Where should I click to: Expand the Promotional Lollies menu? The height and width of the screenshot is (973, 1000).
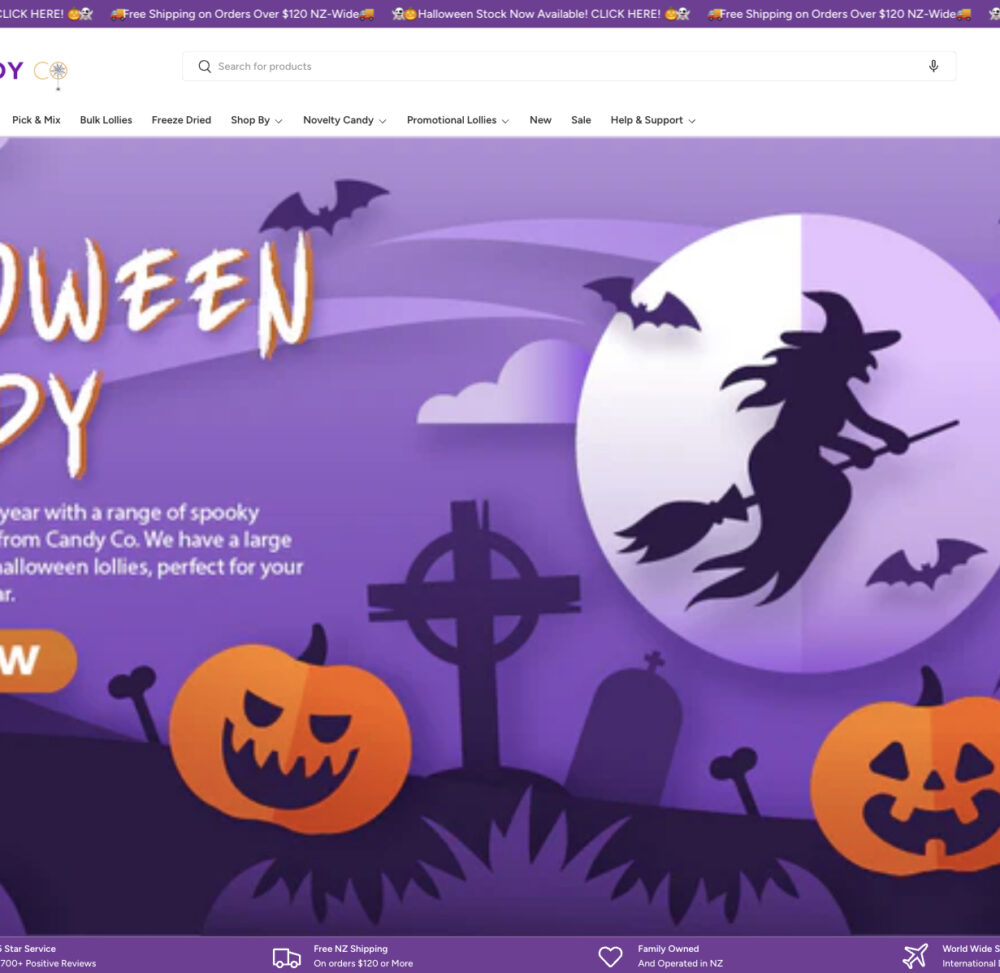point(457,120)
